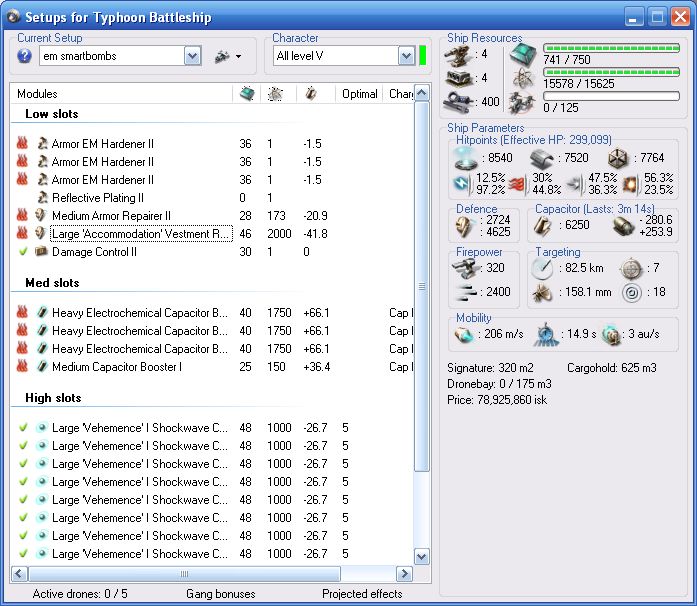
Task: Click the turret hardpoints icon
Action: 458,55
